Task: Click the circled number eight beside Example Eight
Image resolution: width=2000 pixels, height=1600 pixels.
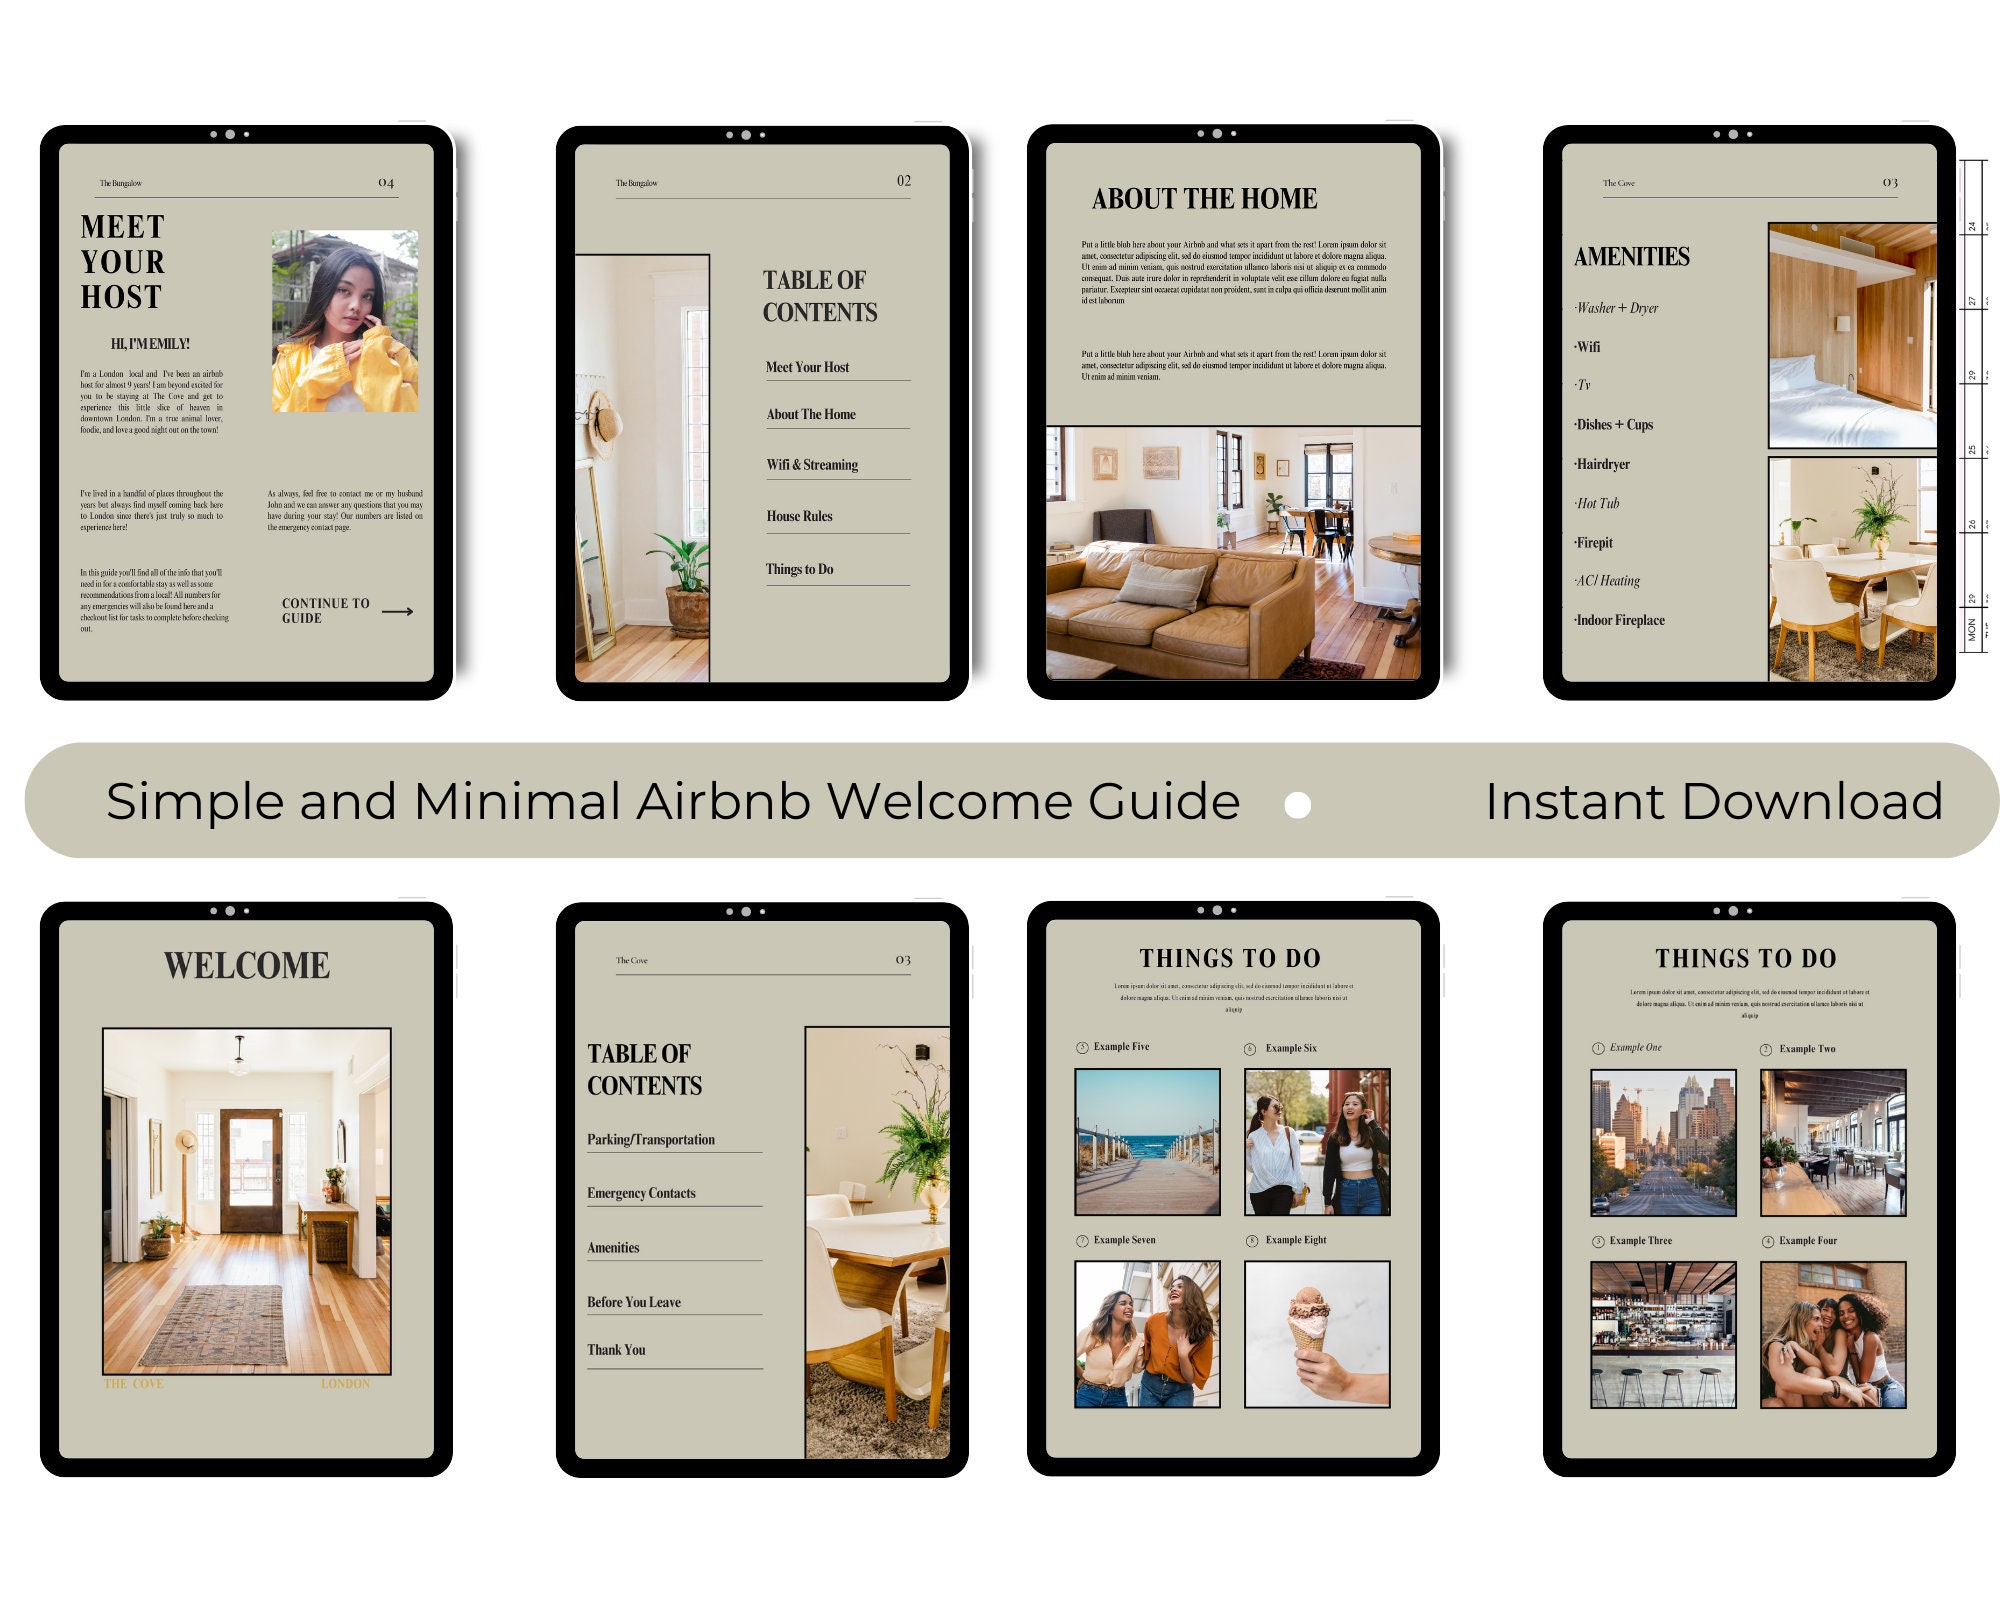Action: [1251, 1241]
